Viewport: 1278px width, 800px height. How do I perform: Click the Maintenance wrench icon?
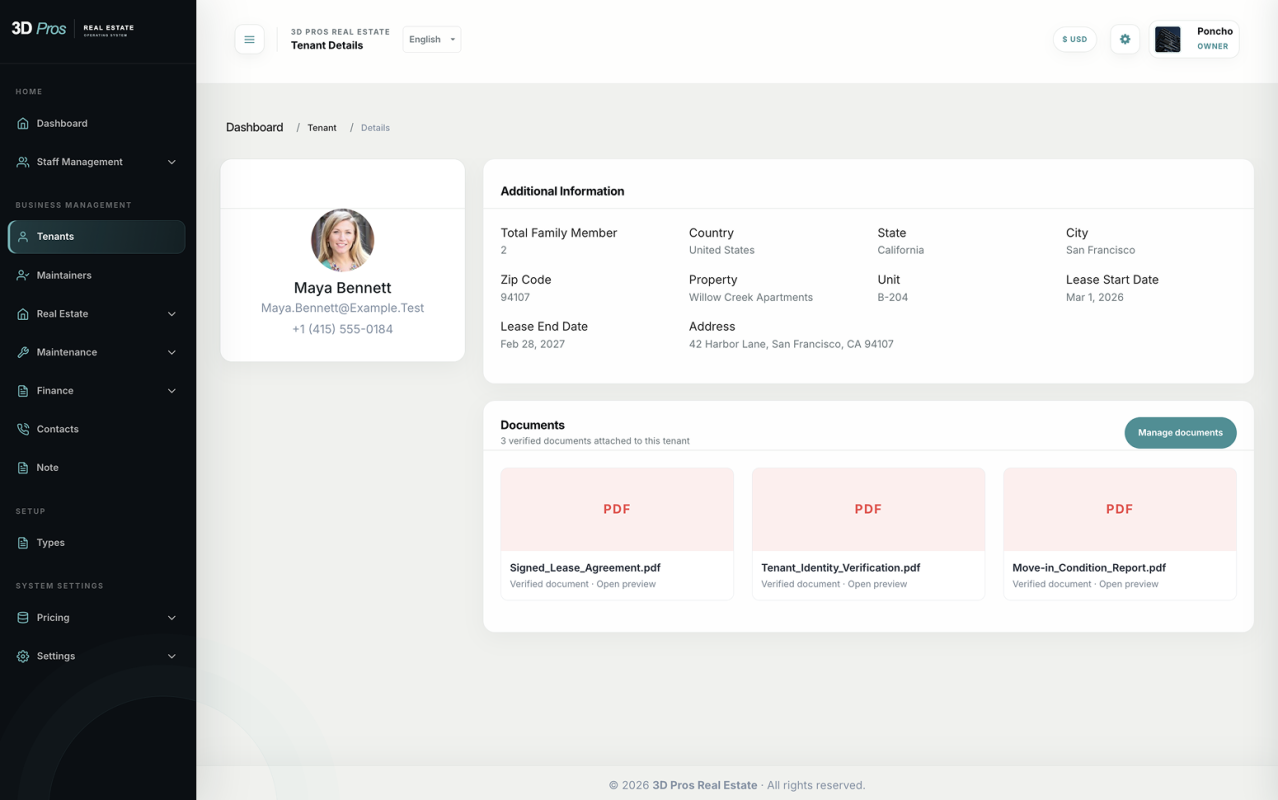(23, 352)
